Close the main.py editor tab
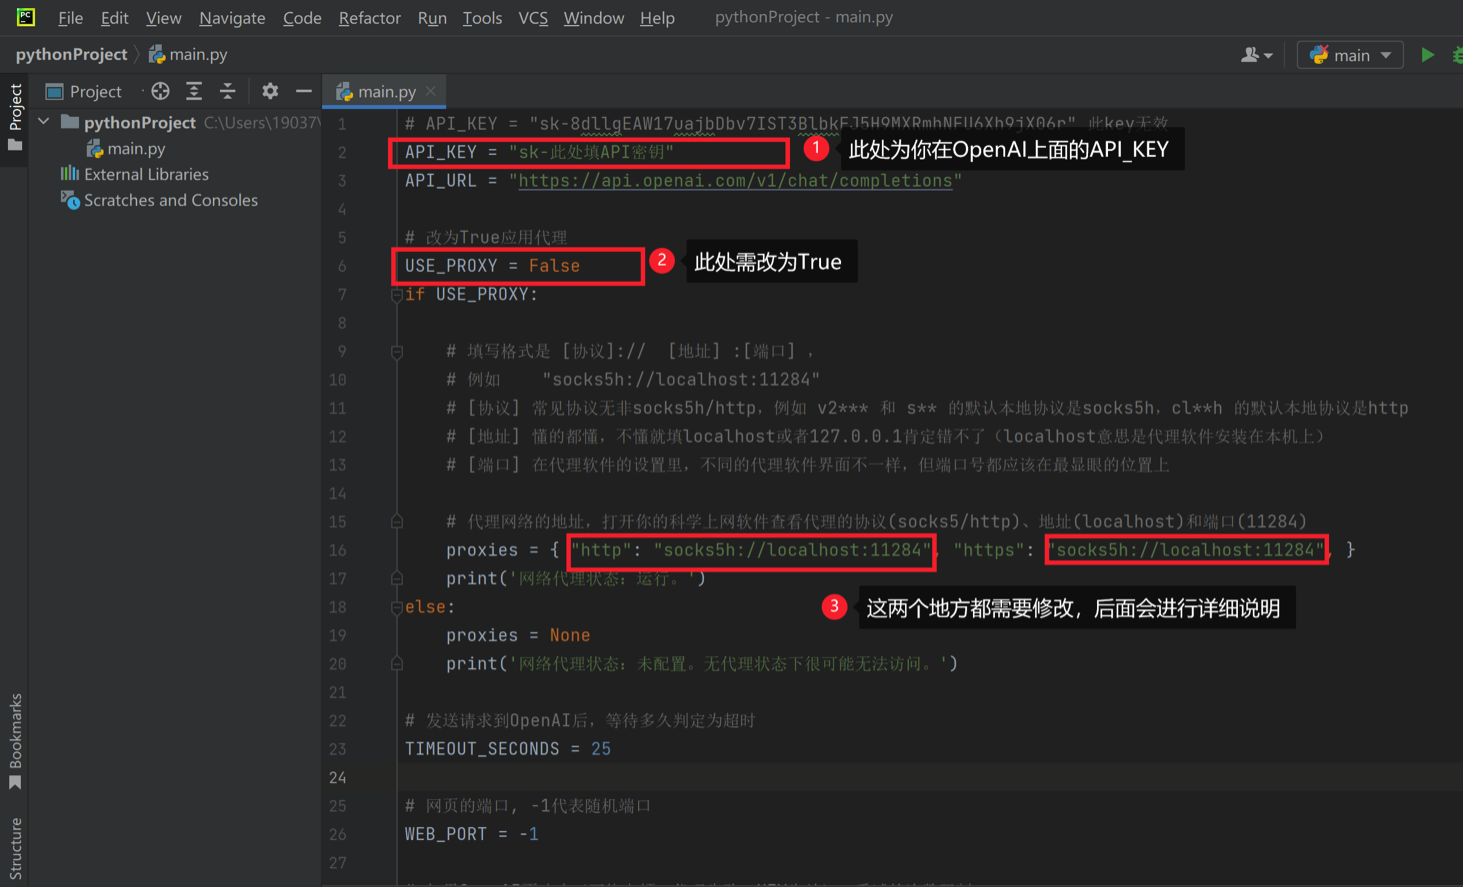 pos(431,91)
